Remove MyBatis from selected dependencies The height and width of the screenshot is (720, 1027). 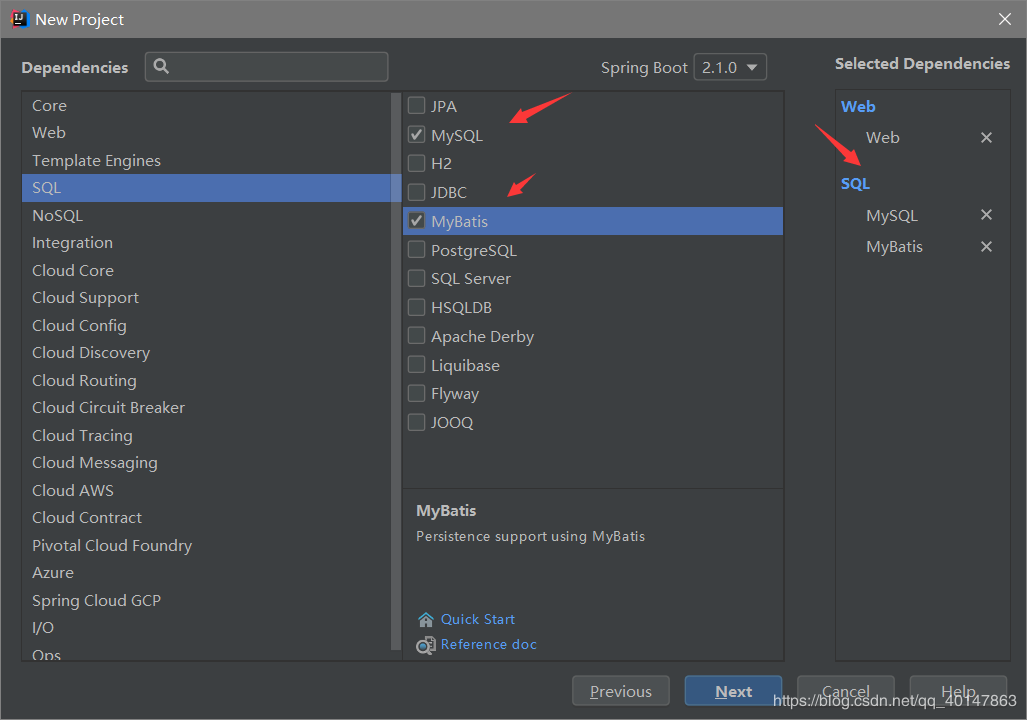986,247
